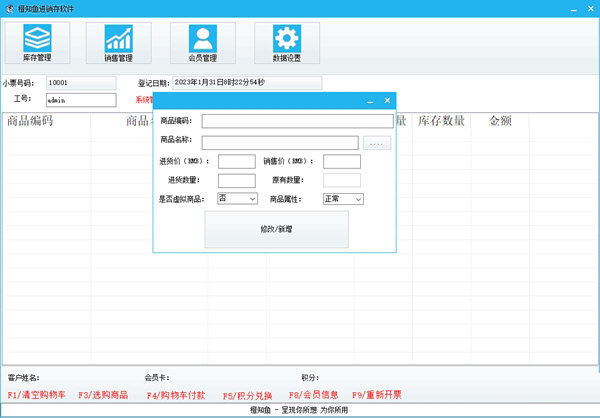
Task: Open 数据设置 data settings
Action: [x=287, y=42]
